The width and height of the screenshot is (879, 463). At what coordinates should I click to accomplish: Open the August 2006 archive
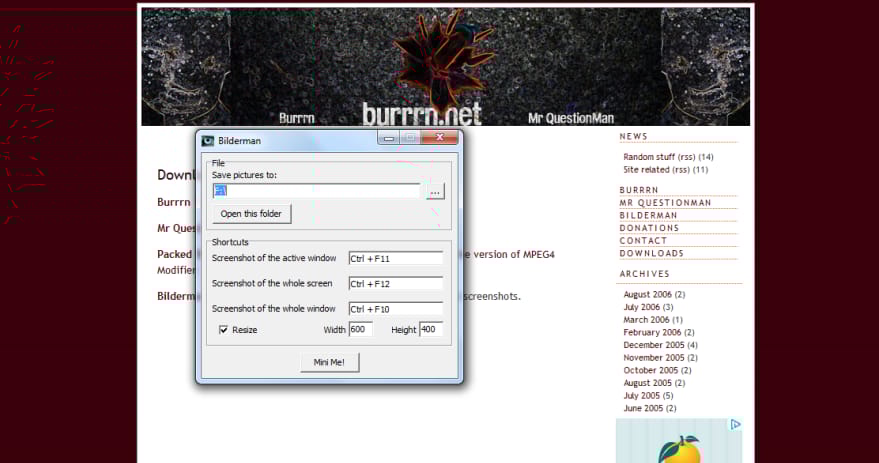pos(647,294)
